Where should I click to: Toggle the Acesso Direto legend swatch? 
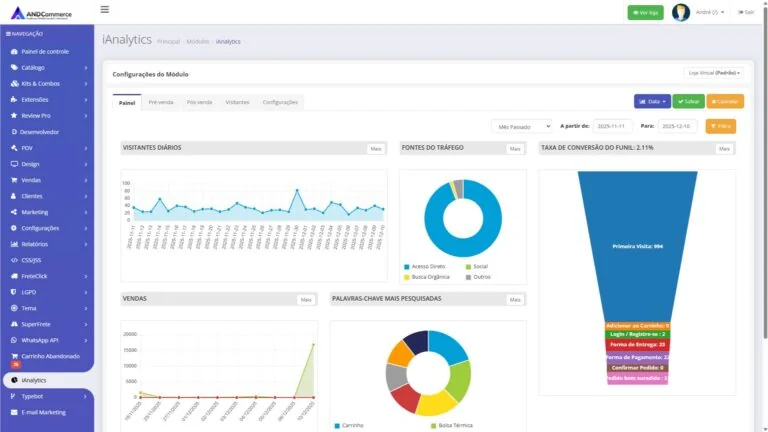[406, 267]
